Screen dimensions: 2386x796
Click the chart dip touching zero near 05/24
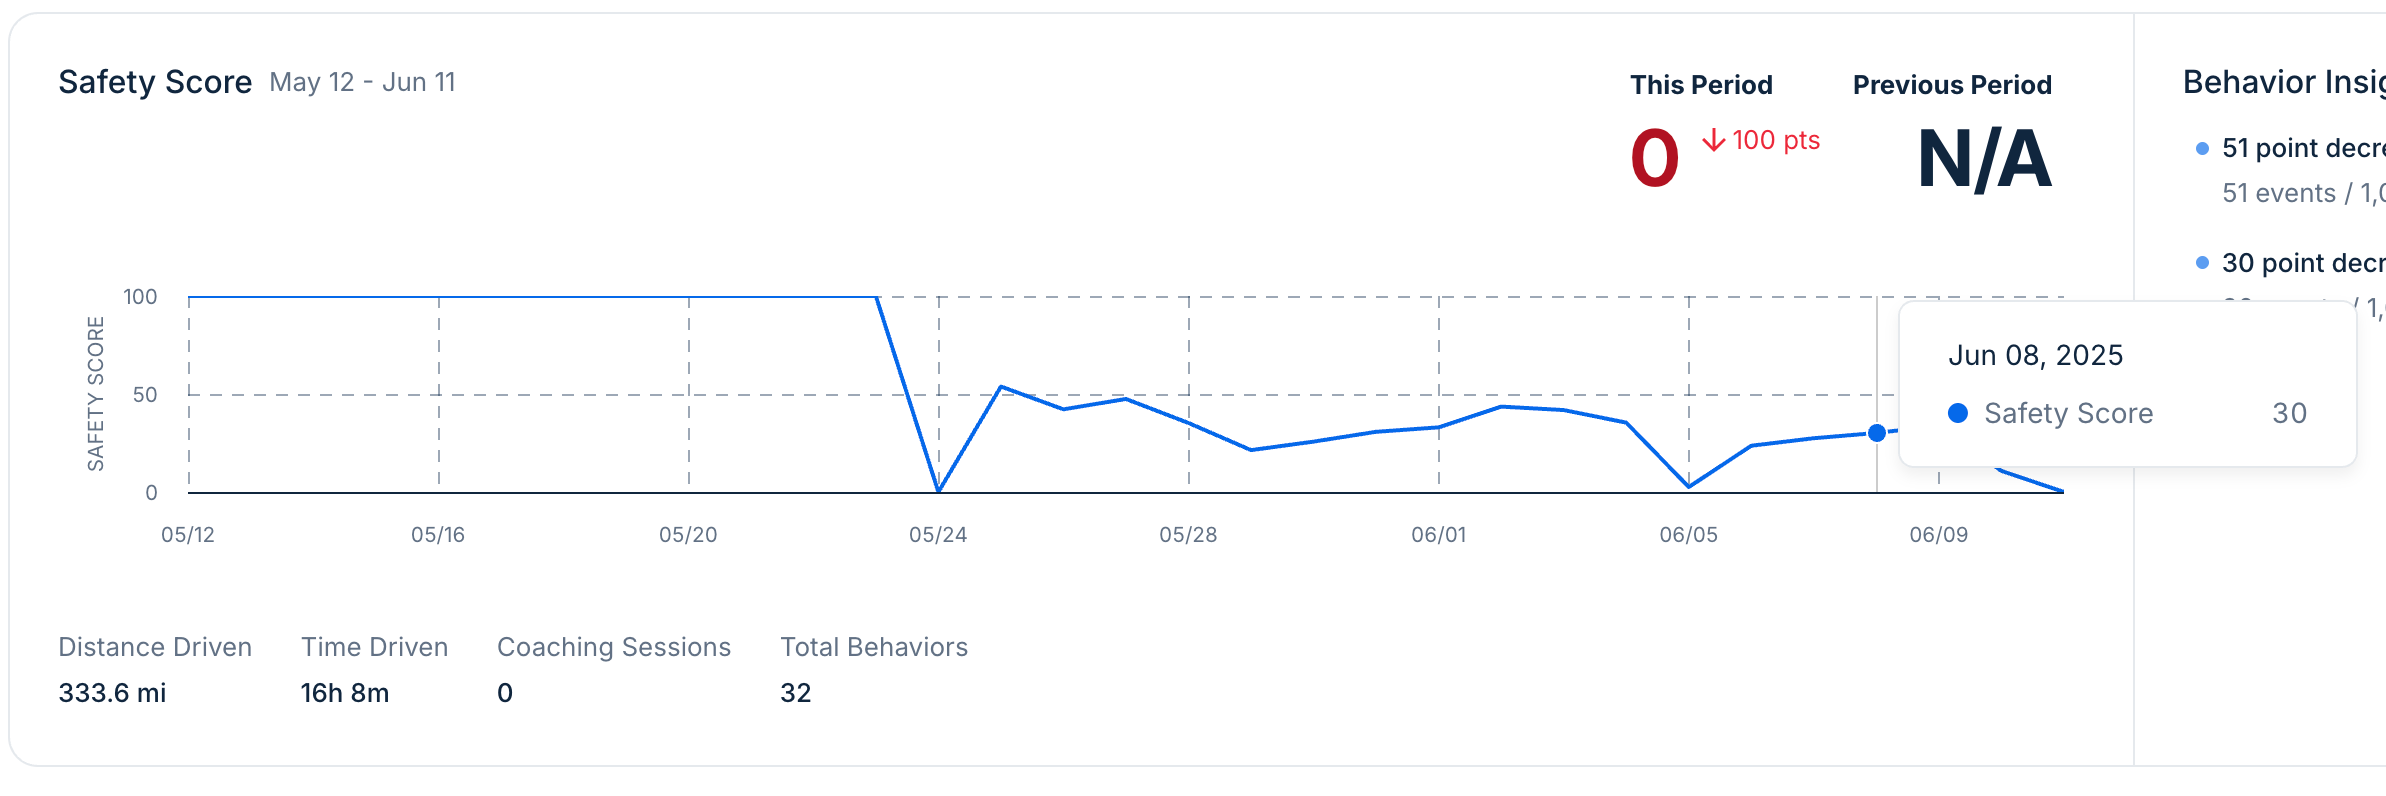(x=938, y=489)
